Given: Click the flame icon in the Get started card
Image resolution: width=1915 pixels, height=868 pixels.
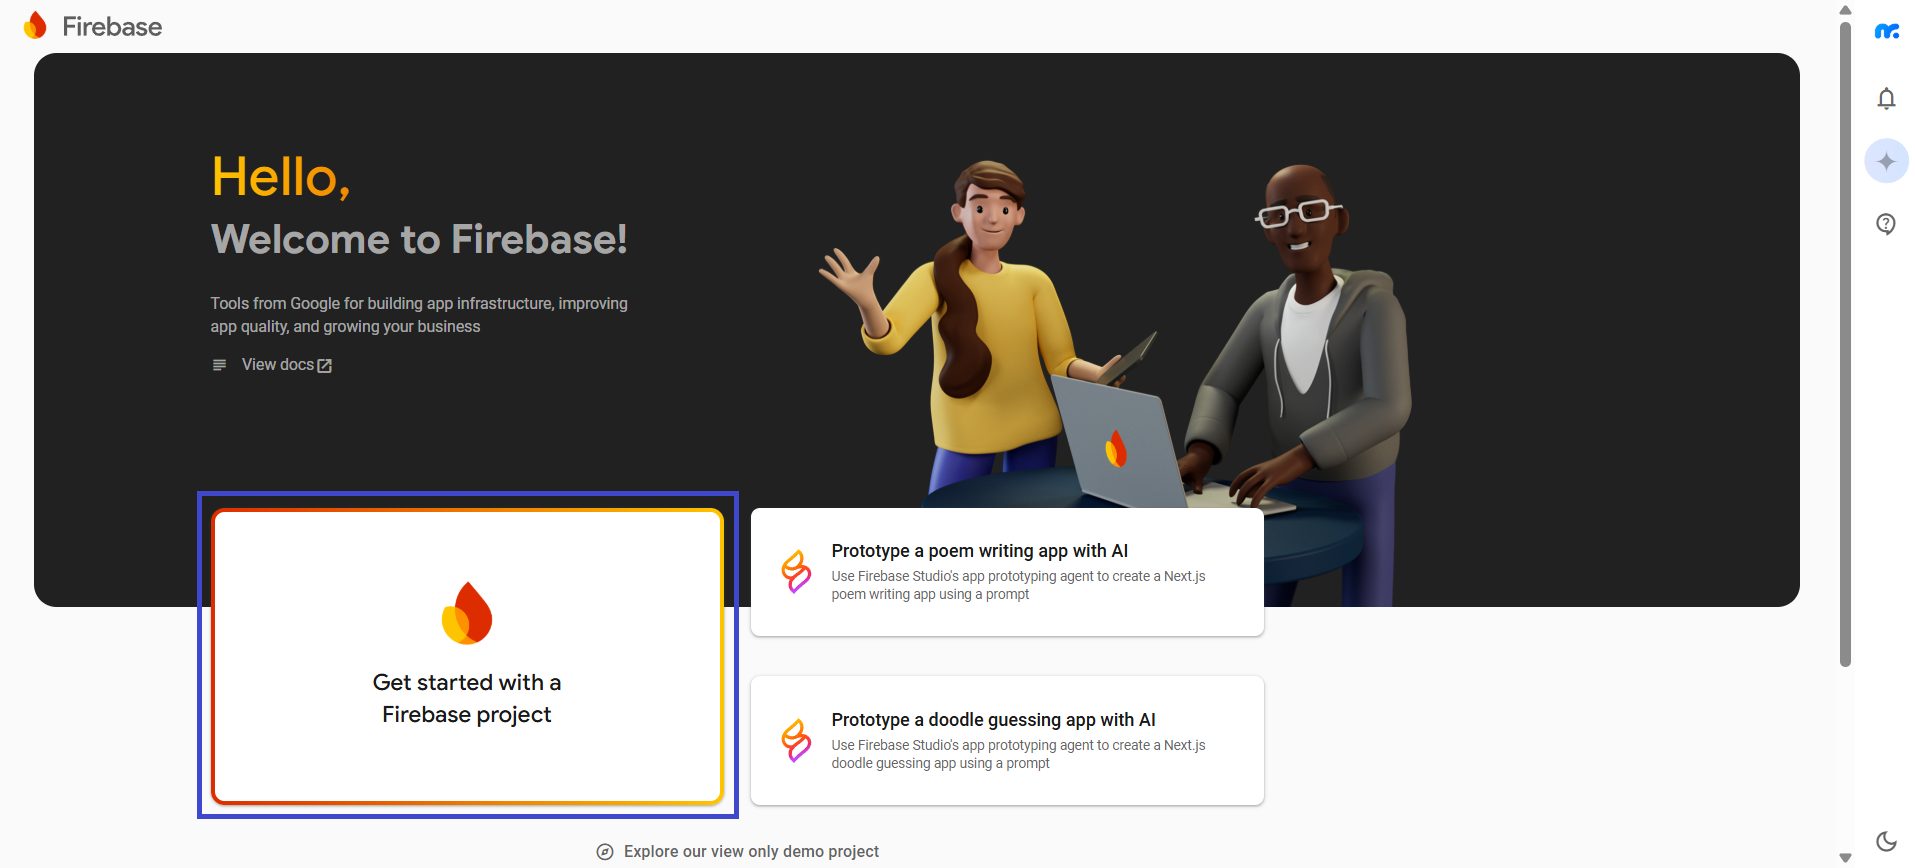Looking at the screenshot, I should coord(467,613).
